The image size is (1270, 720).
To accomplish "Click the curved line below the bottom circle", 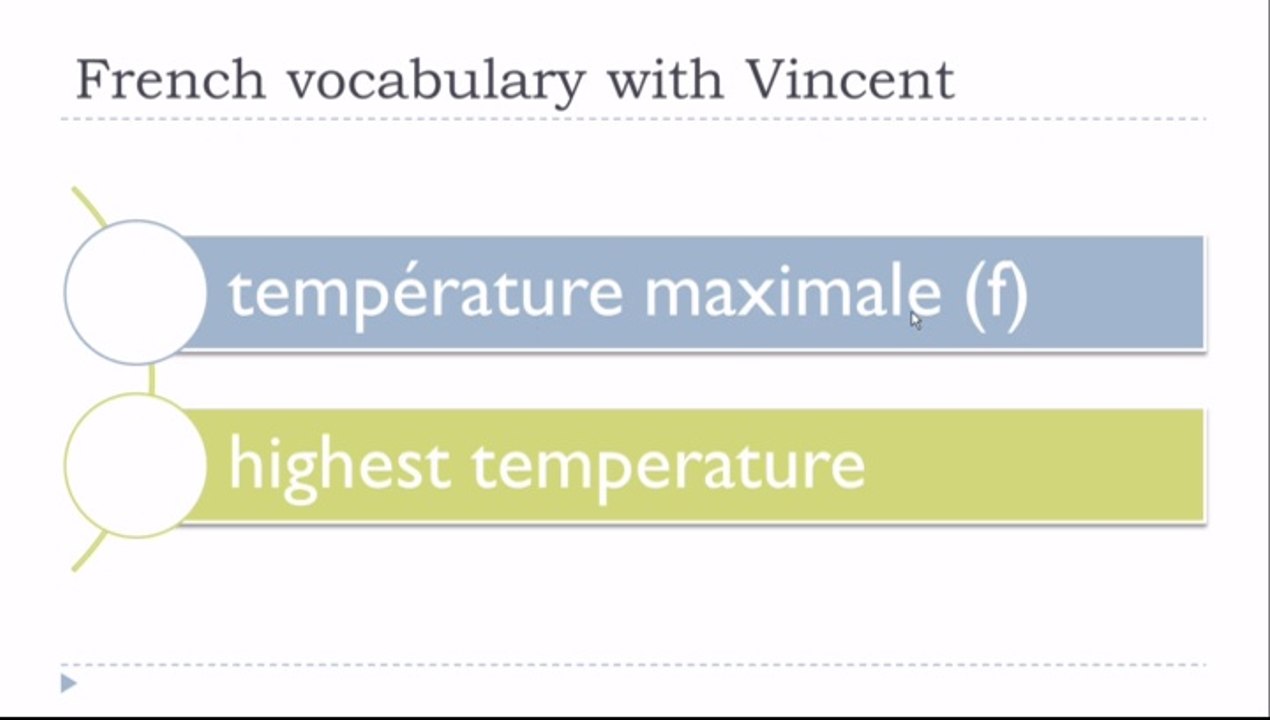I will (x=89, y=550).
